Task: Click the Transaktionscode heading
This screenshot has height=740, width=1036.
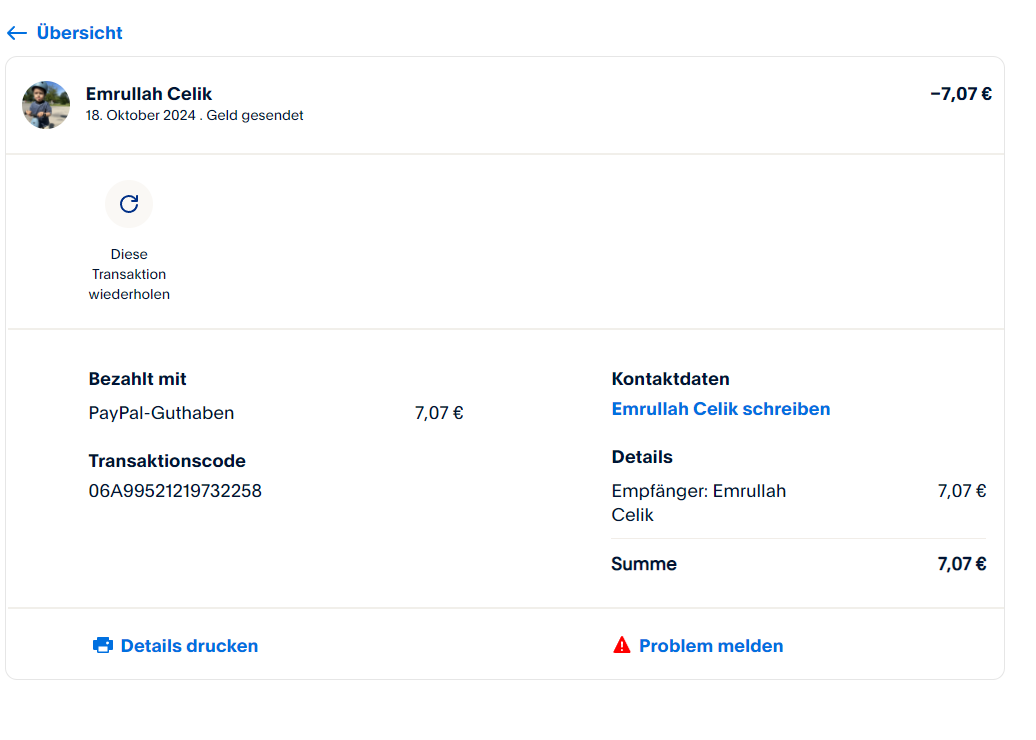Action: (x=167, y=461)
